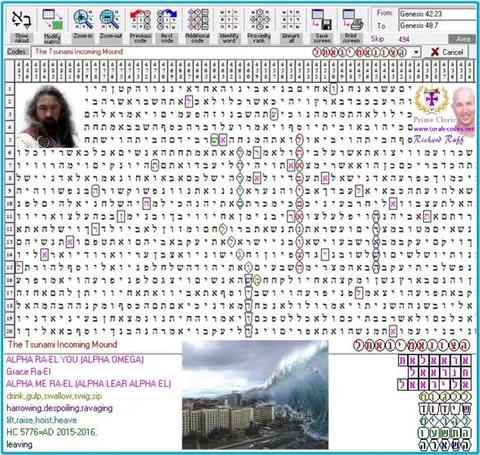Open the Modify matrix tool

(52, 20)
